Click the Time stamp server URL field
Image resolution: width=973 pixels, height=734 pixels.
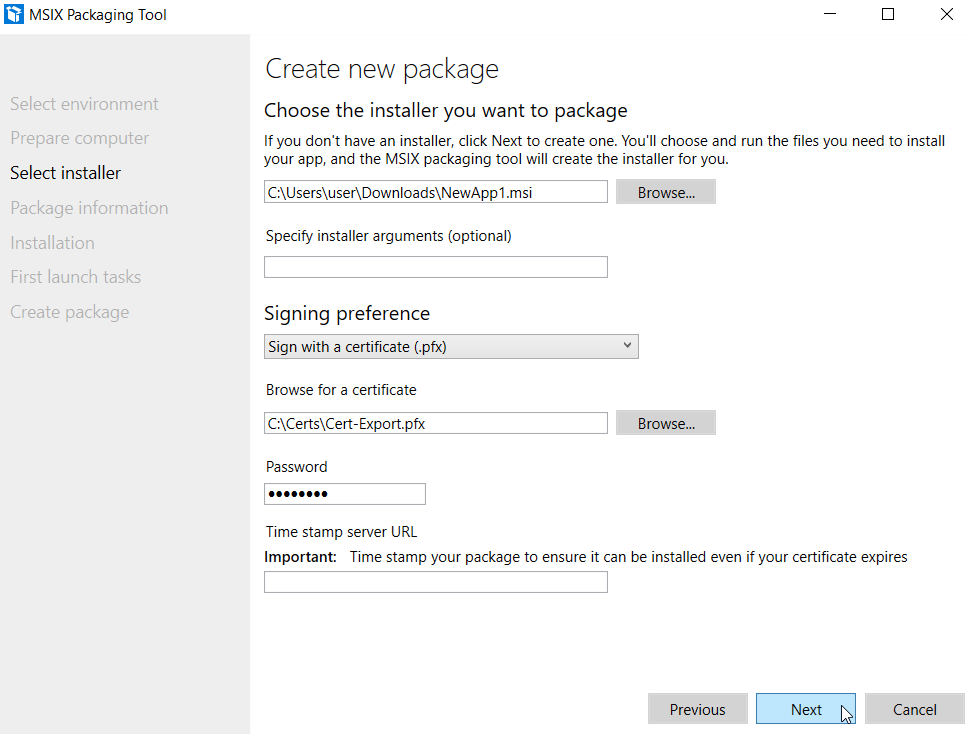(x=436, y=582)
